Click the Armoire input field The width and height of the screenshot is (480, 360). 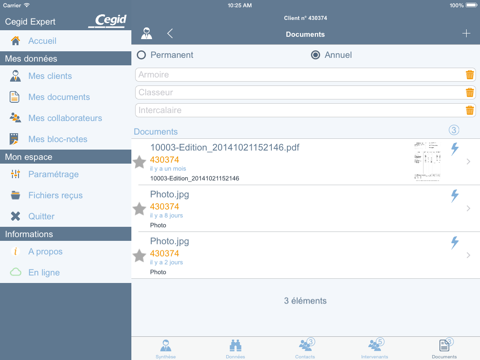coord(299,75)
